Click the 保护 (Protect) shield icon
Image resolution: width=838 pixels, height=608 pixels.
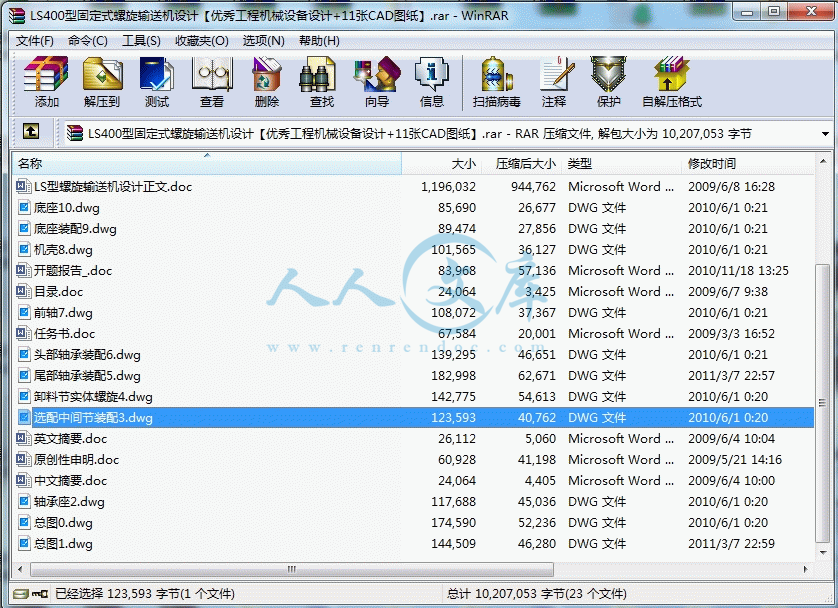608,82
